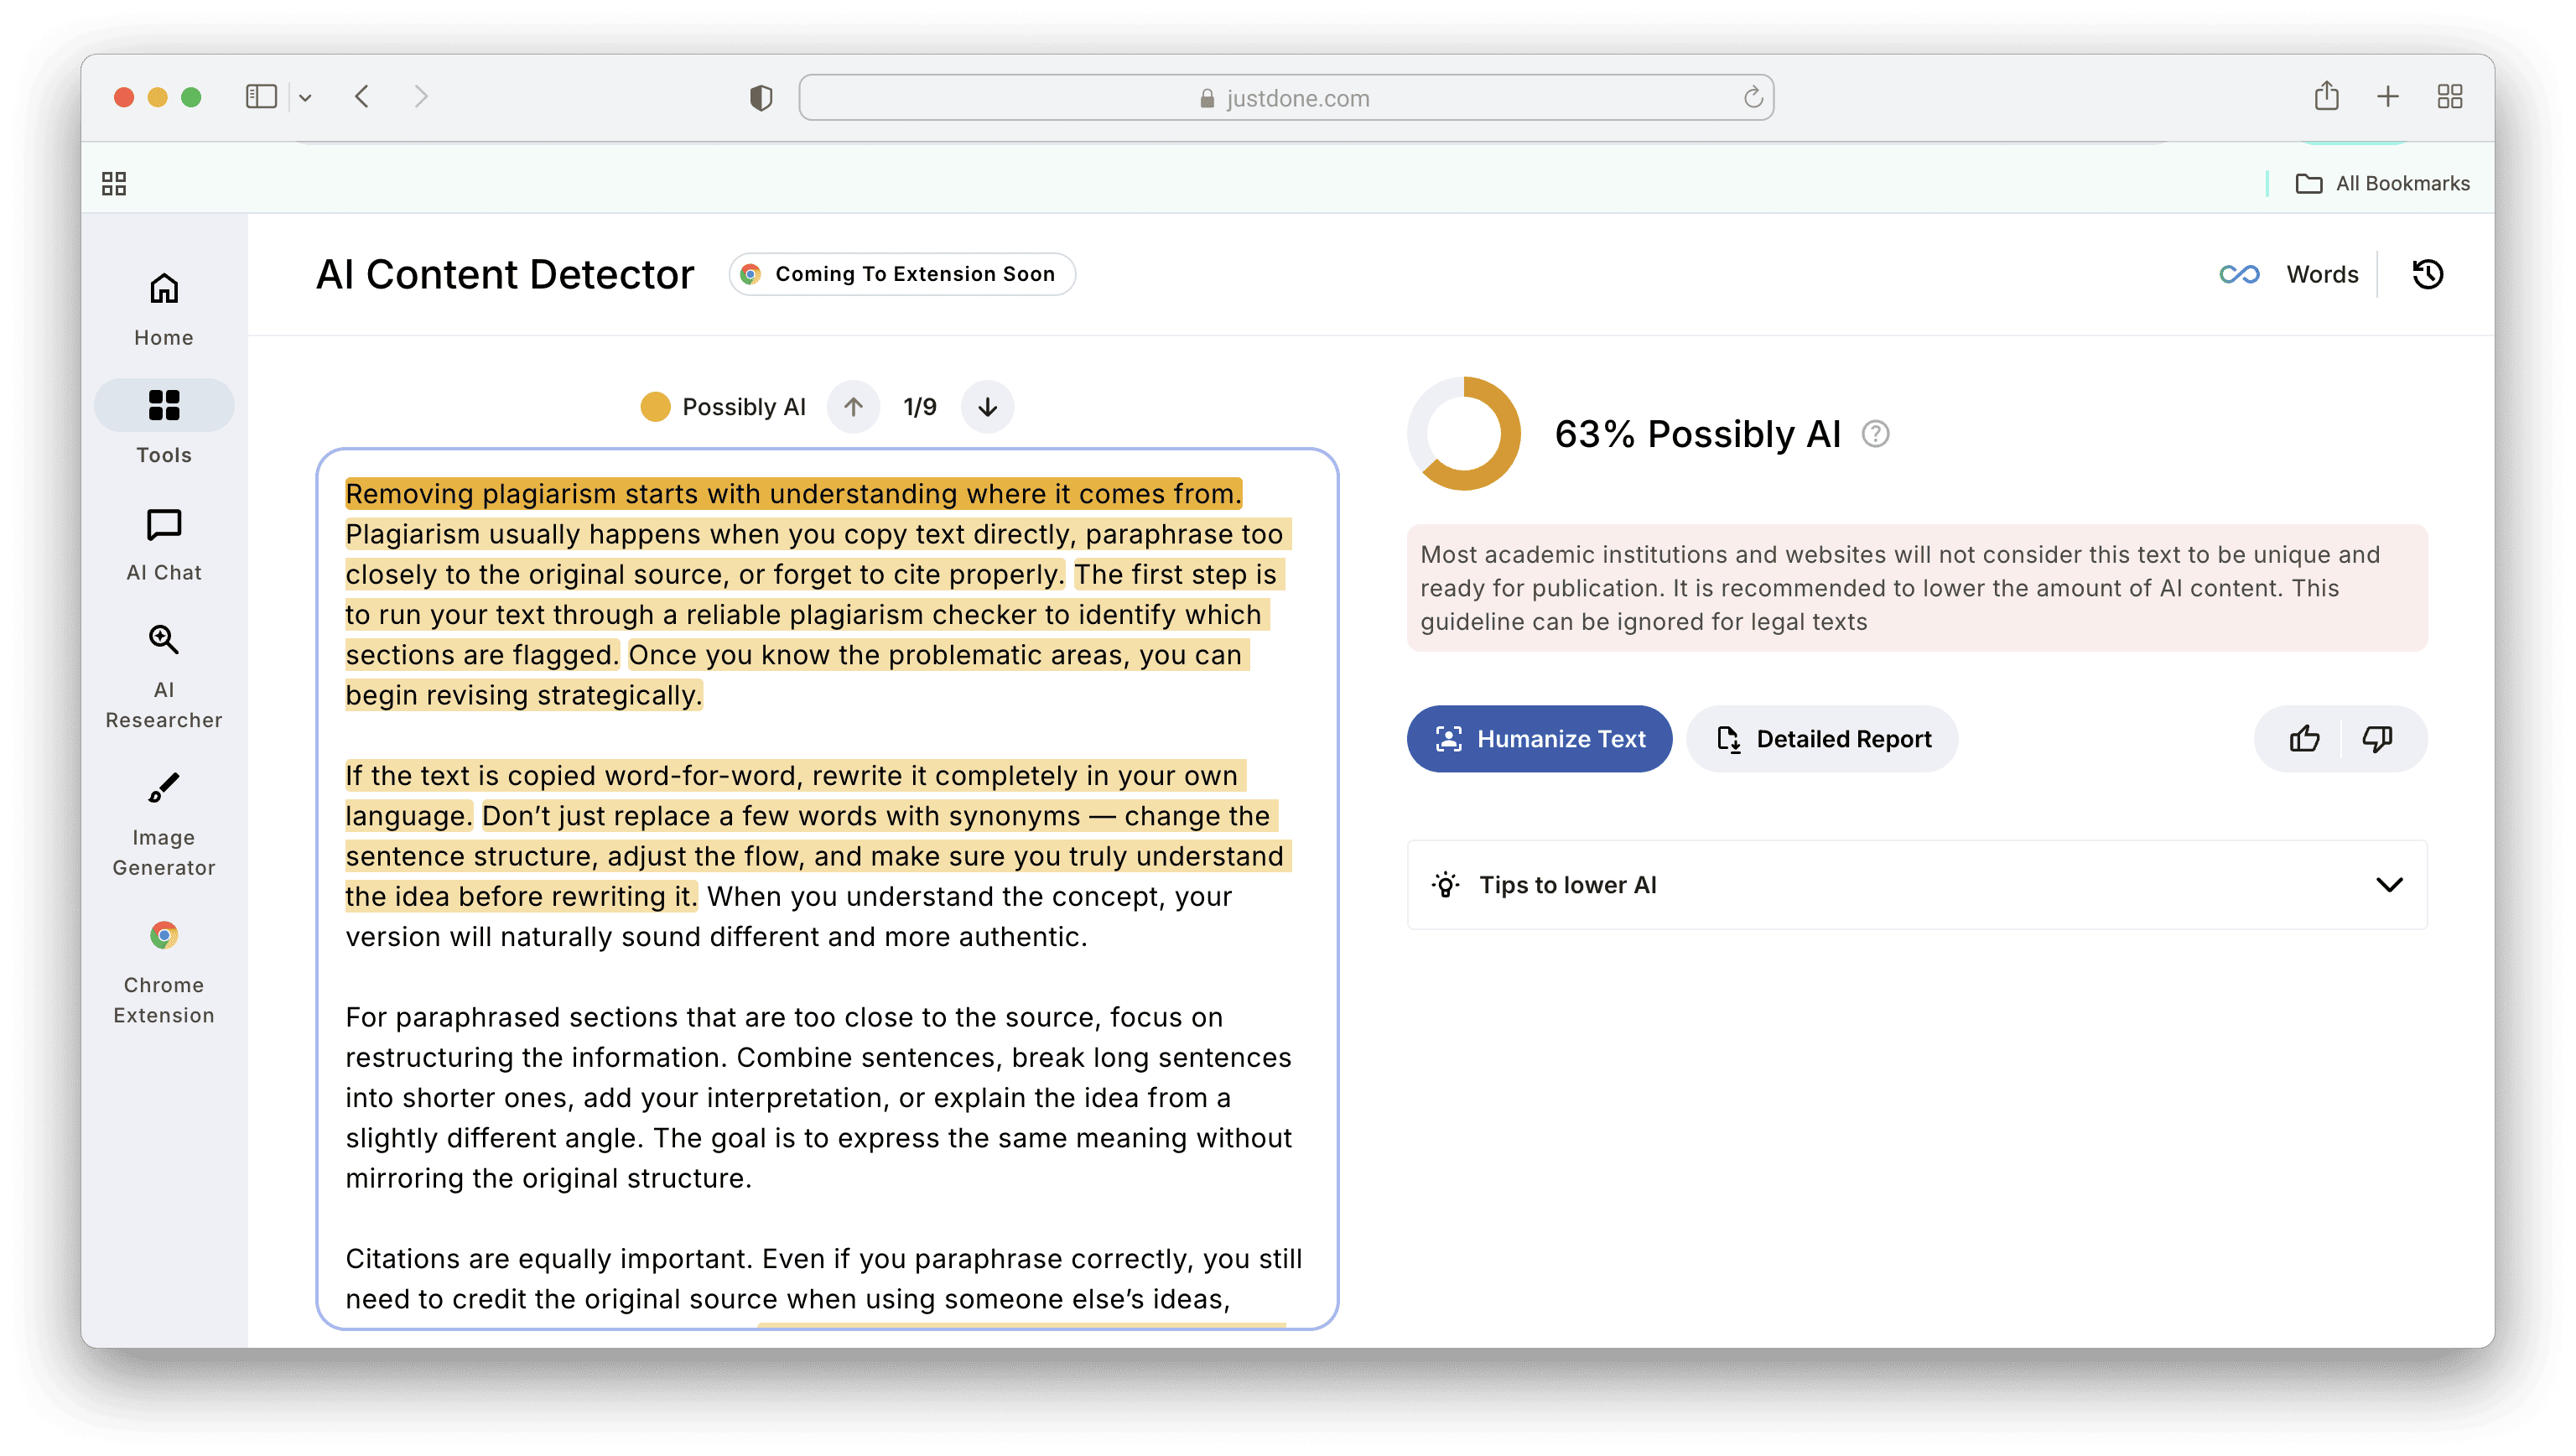Image resolution: width=2576 pixels, height=1456 pixels.
Task: Click the thumbs up feedback icon
Action: click(x=2304, y=739)
